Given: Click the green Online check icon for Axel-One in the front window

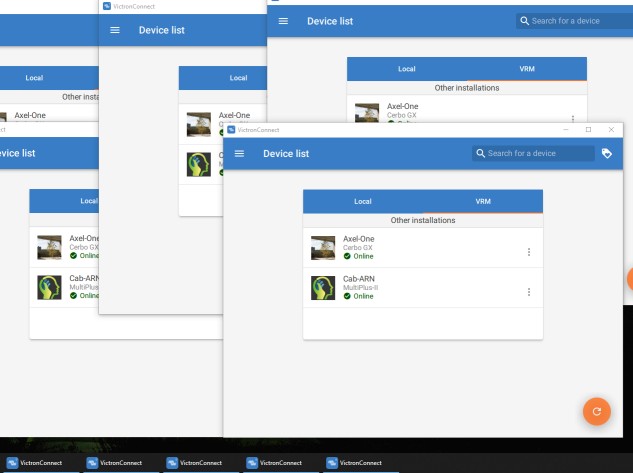Looking at the screenshot, I should (x=347, y=256).
